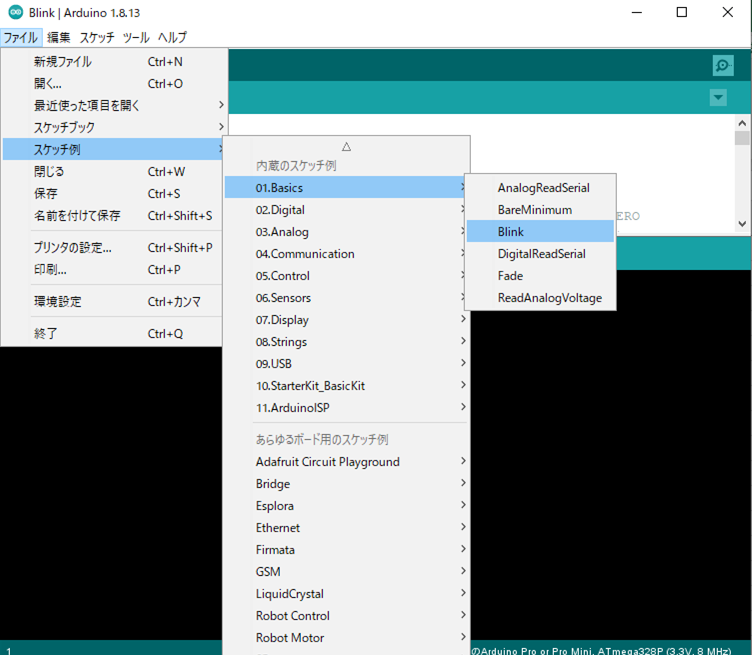This screenshot has height=655, width=752.
Task: Expand 04.Communication examples
Action: pyautogui.click(x=346, y=254)
